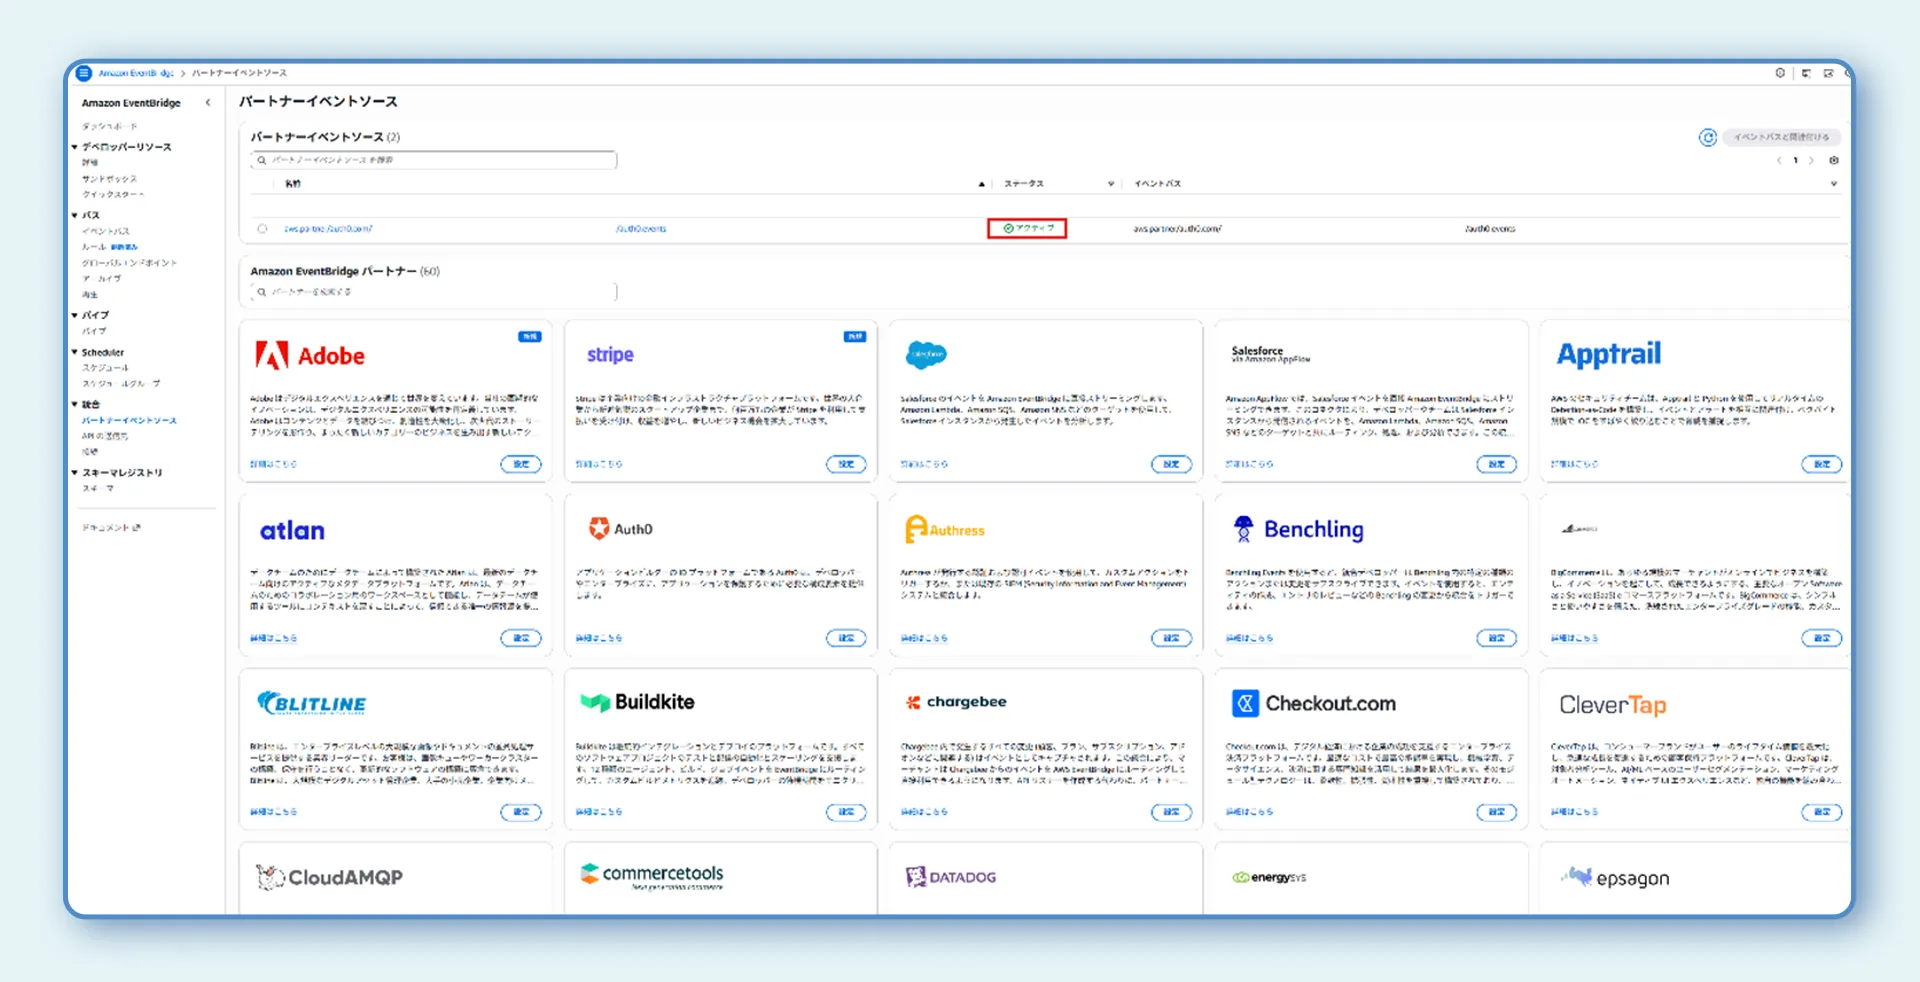Select the aws.partner/auth0.com radio button
Screen dimensions: 1920x982
262,229
